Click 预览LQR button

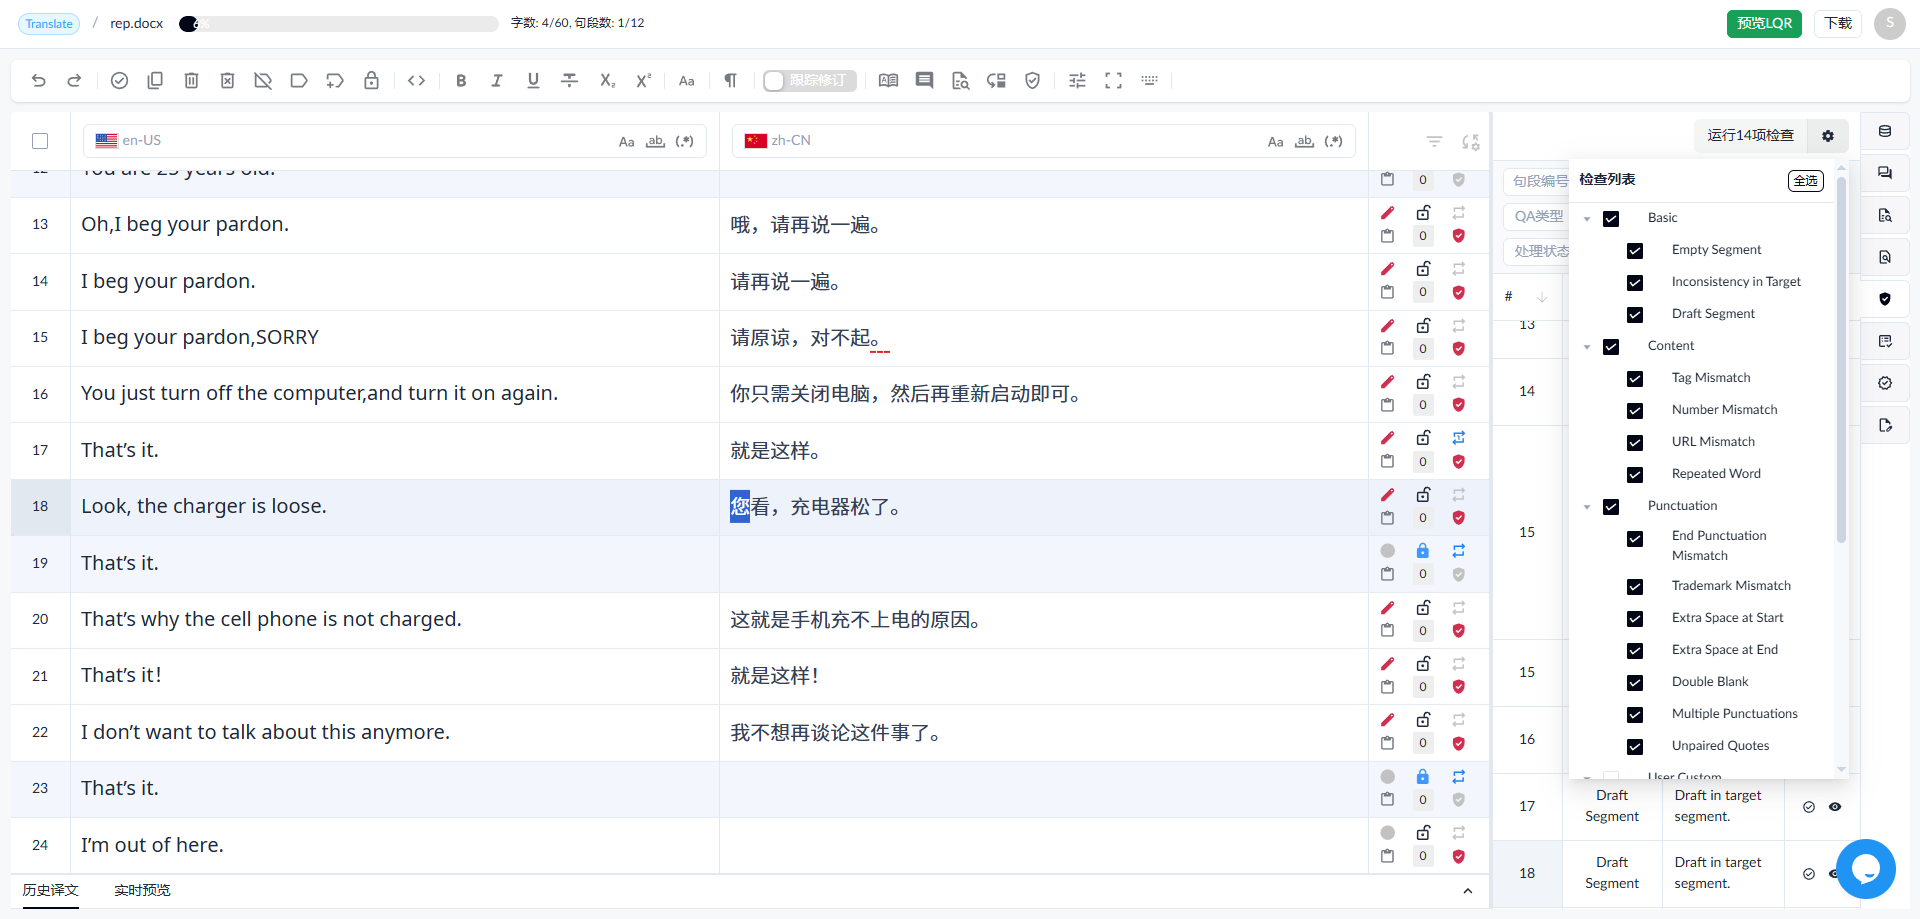(x=1764, y=23)
